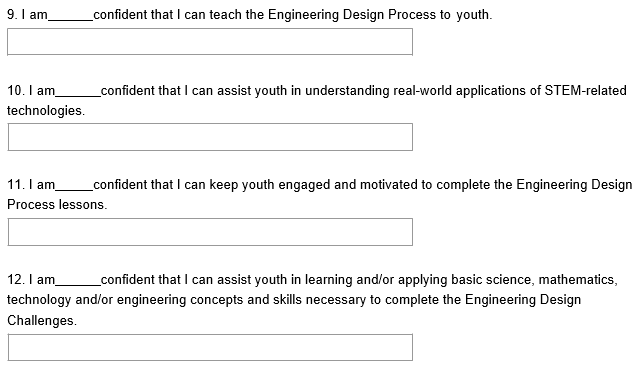Click the word 'technologies.' in question 10

point(46,111)
